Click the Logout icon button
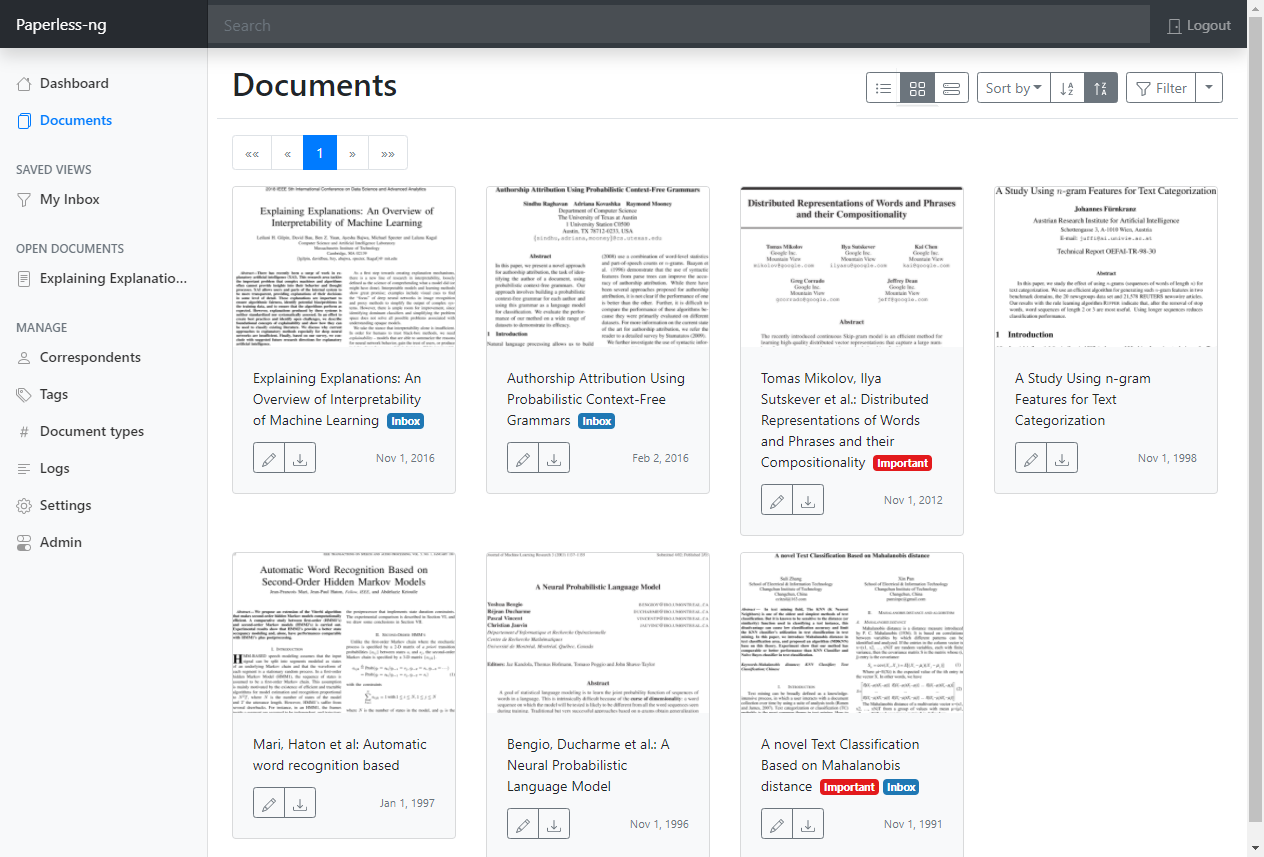The width and height of the screenshot is (1264, 857). 1199,25
